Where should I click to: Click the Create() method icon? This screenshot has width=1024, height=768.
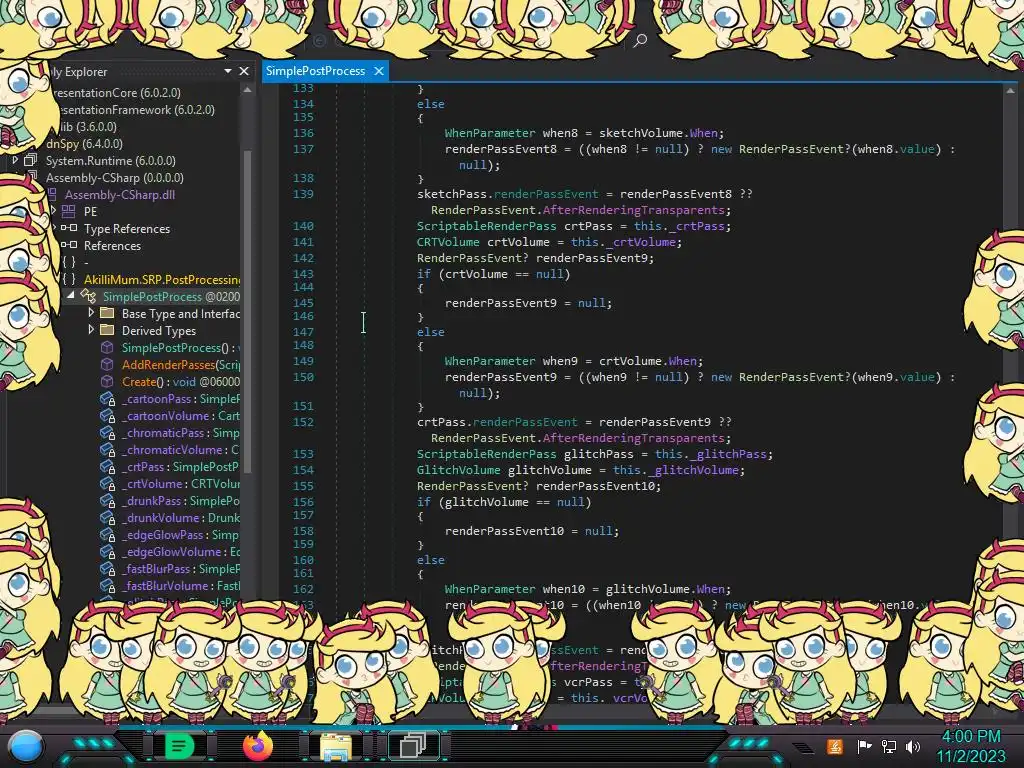point(107,381)
